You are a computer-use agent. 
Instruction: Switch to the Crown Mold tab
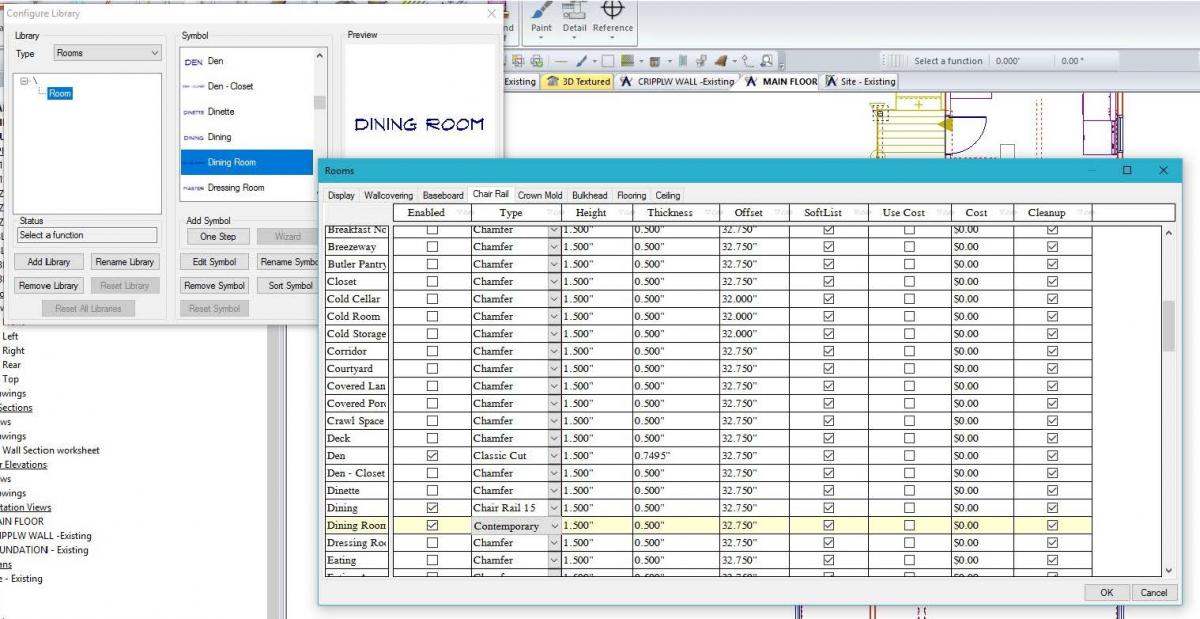[540, 195]
